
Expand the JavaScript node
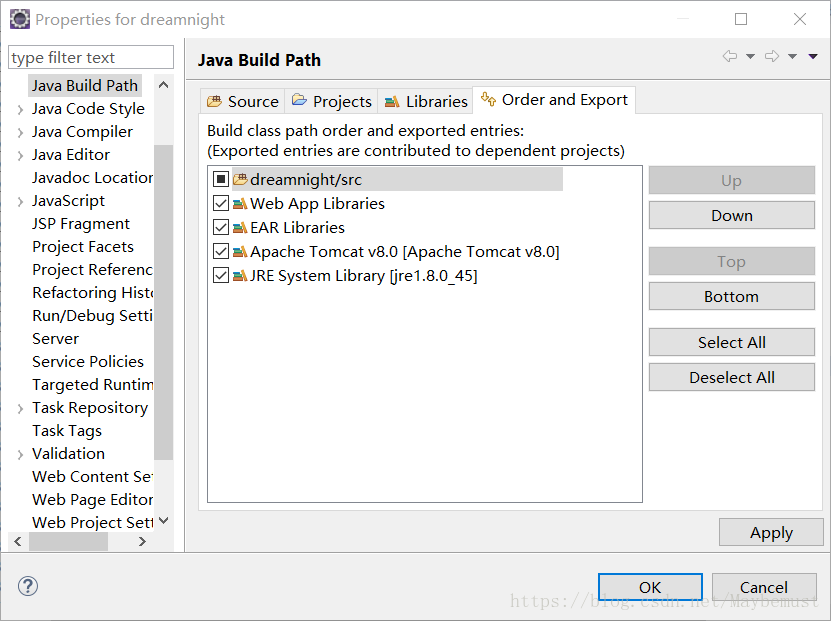point(20,202)
